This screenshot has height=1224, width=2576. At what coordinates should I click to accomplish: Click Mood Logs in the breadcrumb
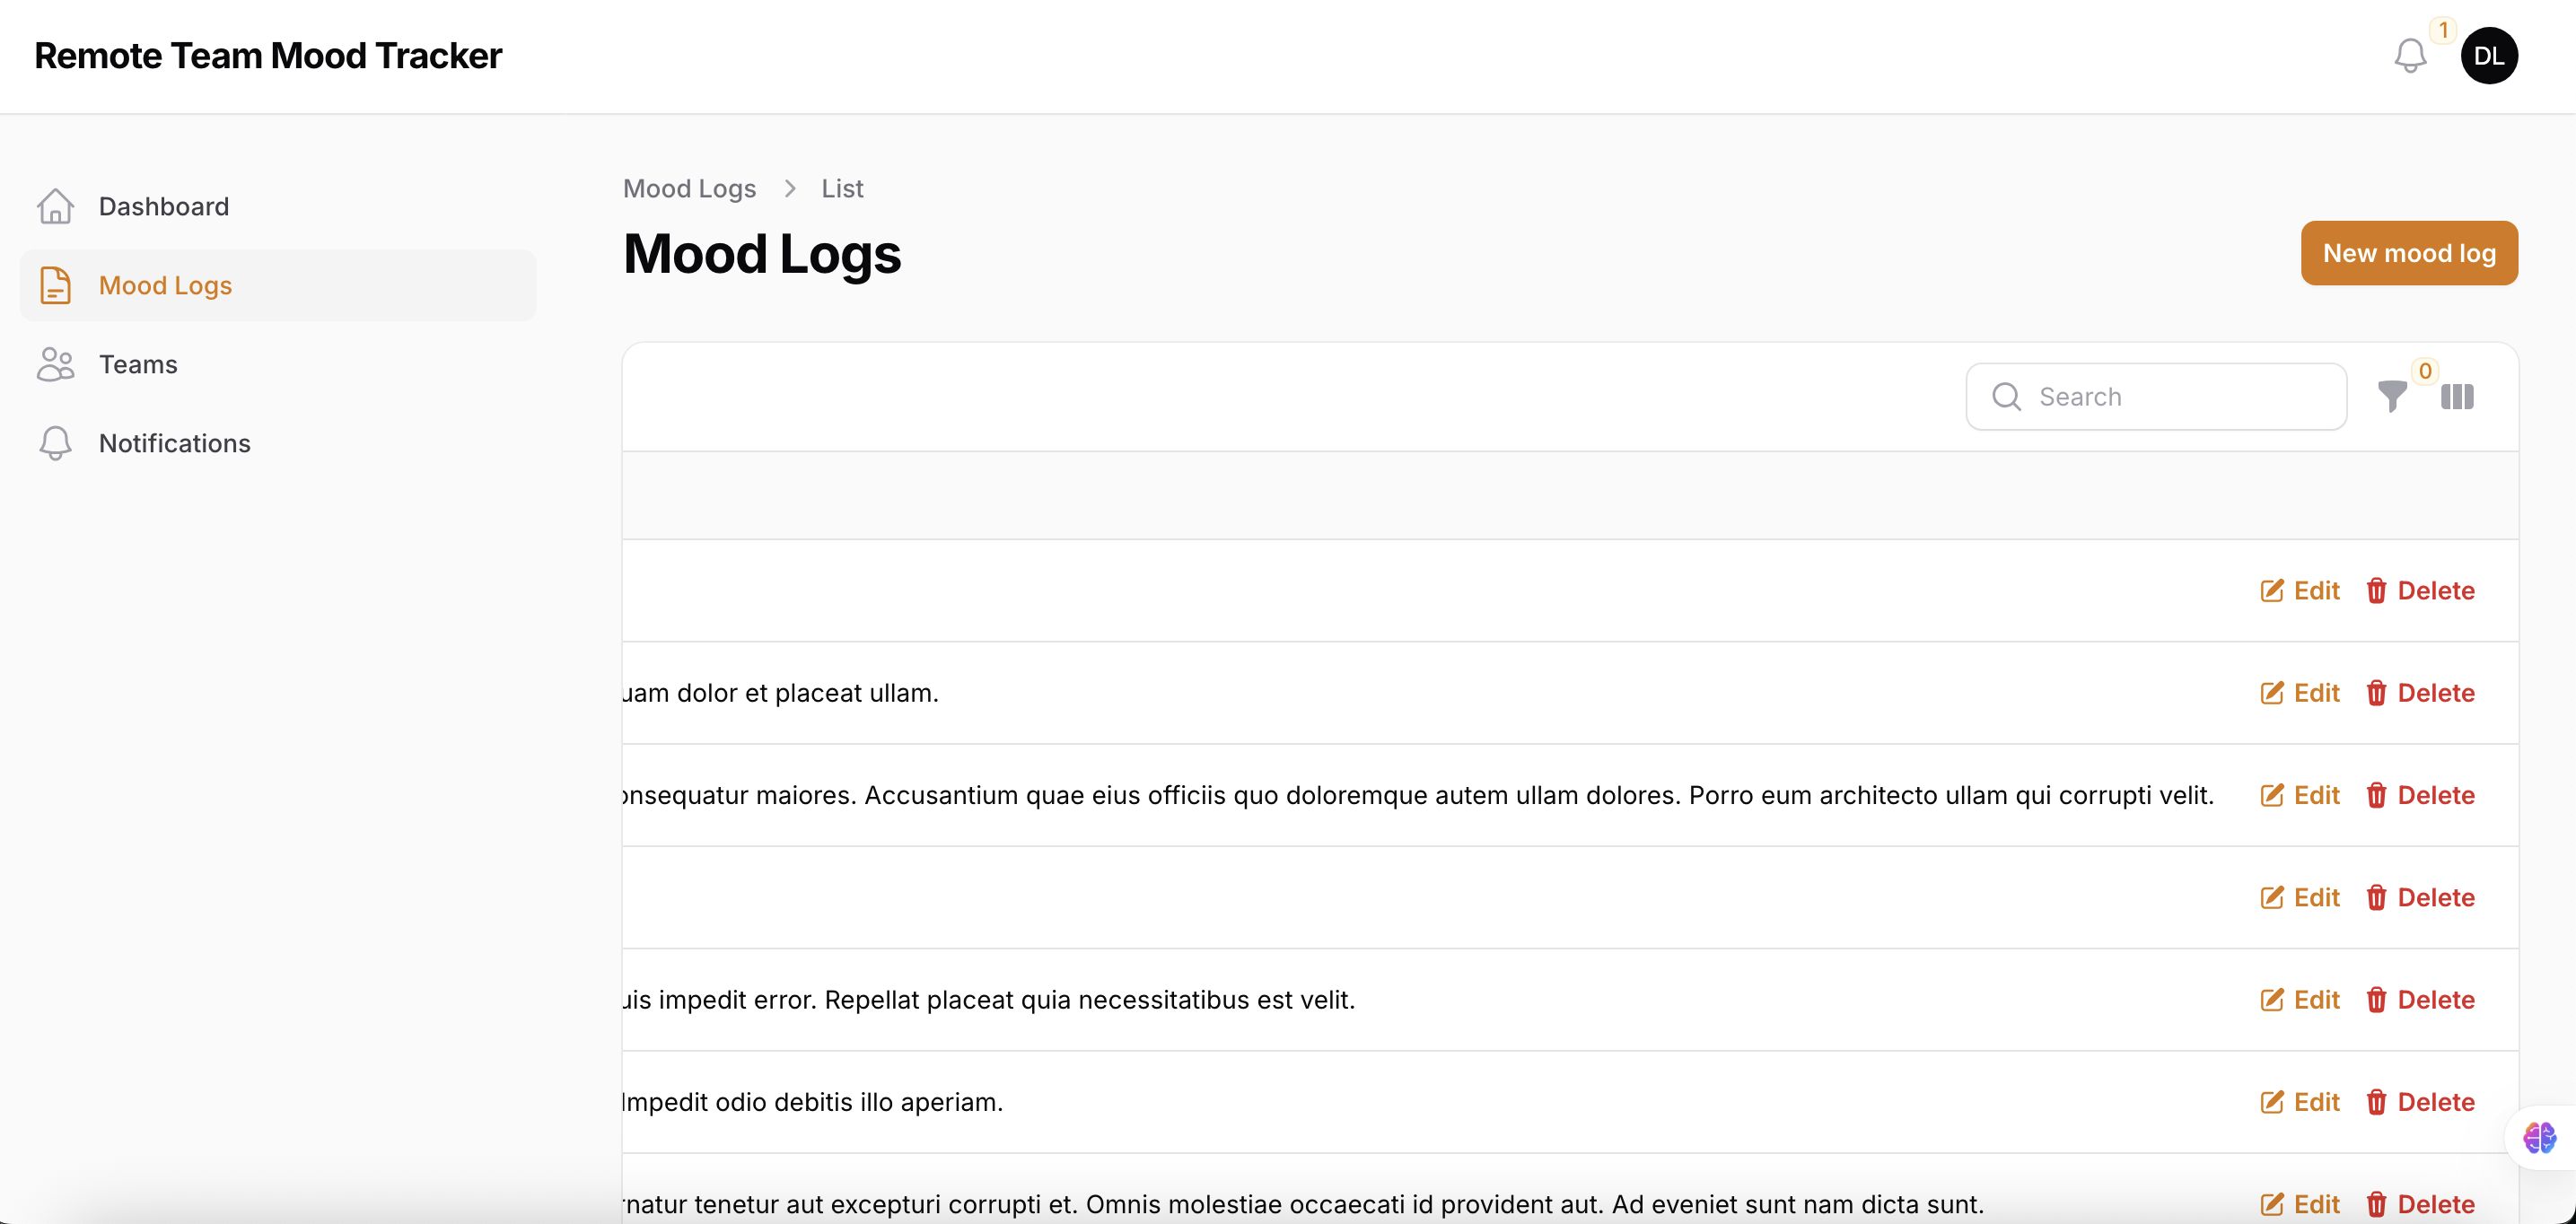[x=689, y=188]
